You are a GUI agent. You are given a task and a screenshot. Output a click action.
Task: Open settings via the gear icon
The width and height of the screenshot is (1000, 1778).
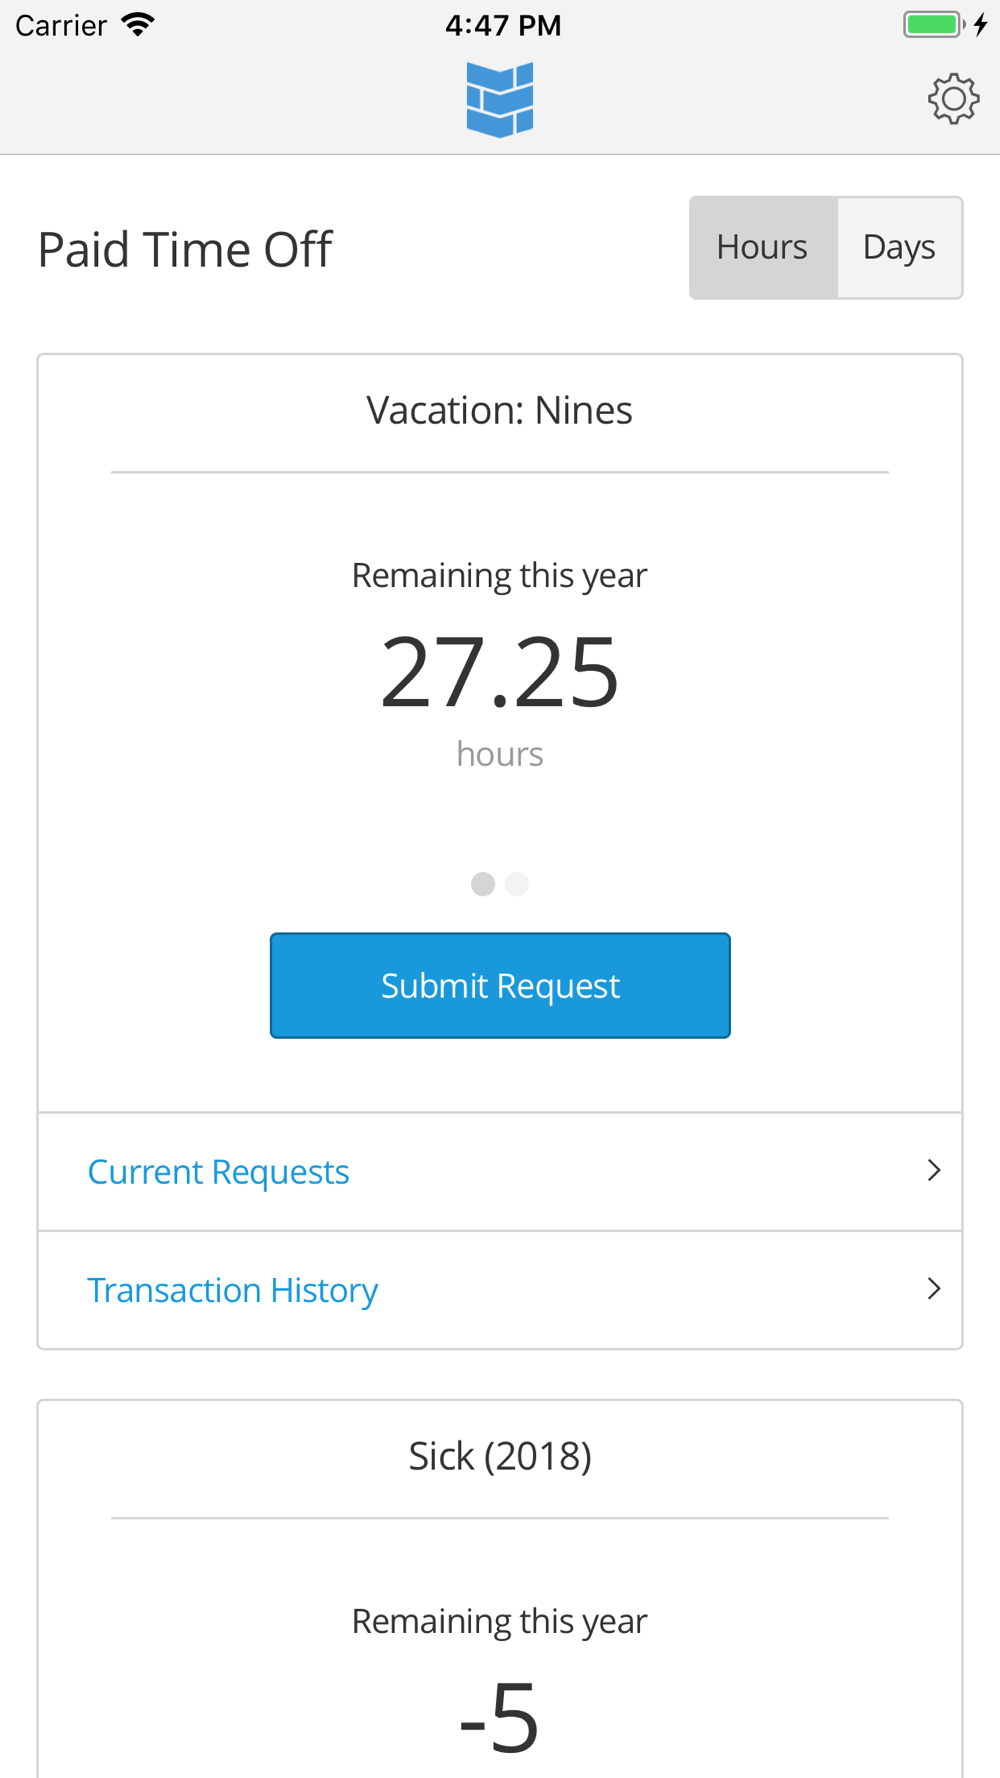(x=953, y=98)
